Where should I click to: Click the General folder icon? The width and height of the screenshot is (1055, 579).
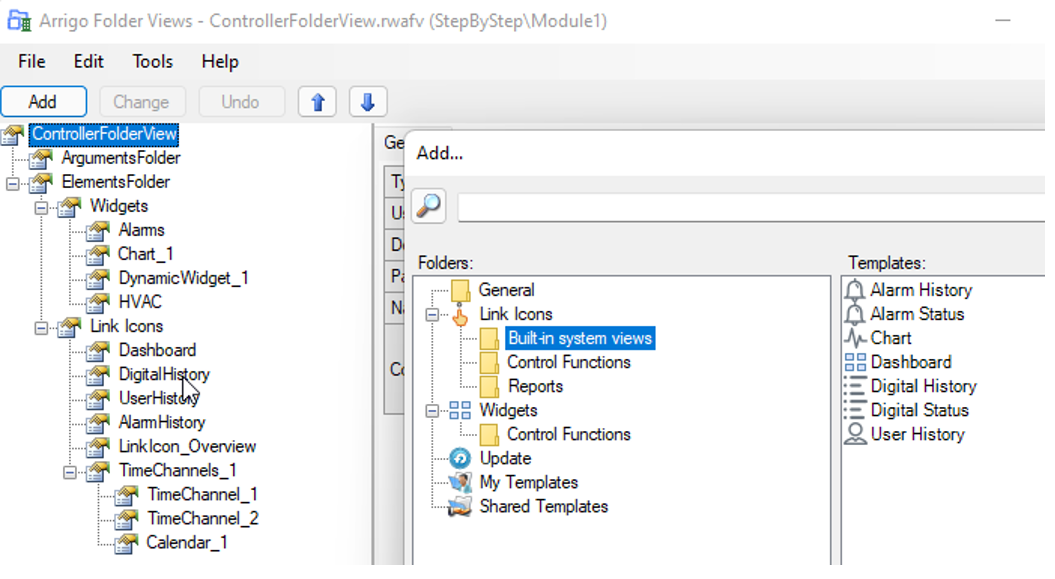460,291
